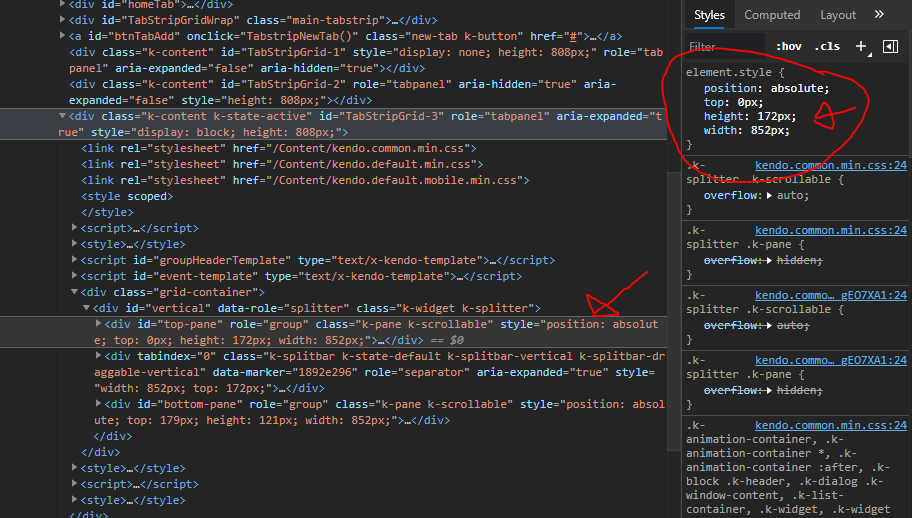The image size is (912, 518).
Task: Open kendo.commo… gEO7XA1:24 link for .k-scrollable rule
Action: click(831, 295)
